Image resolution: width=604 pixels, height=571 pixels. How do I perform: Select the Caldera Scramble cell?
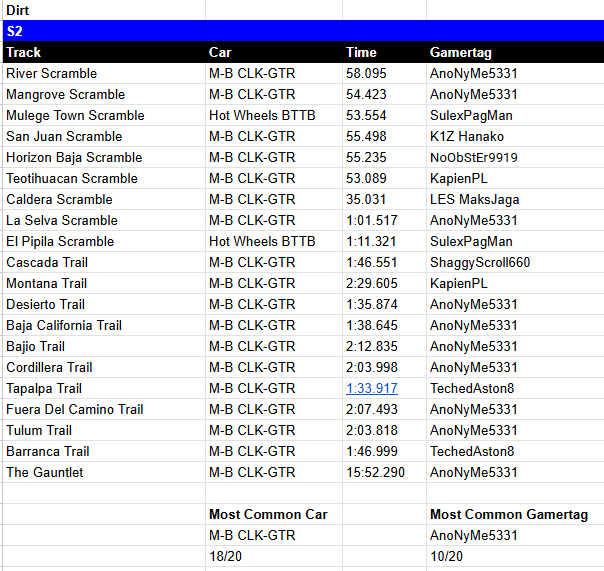point(104,199)
